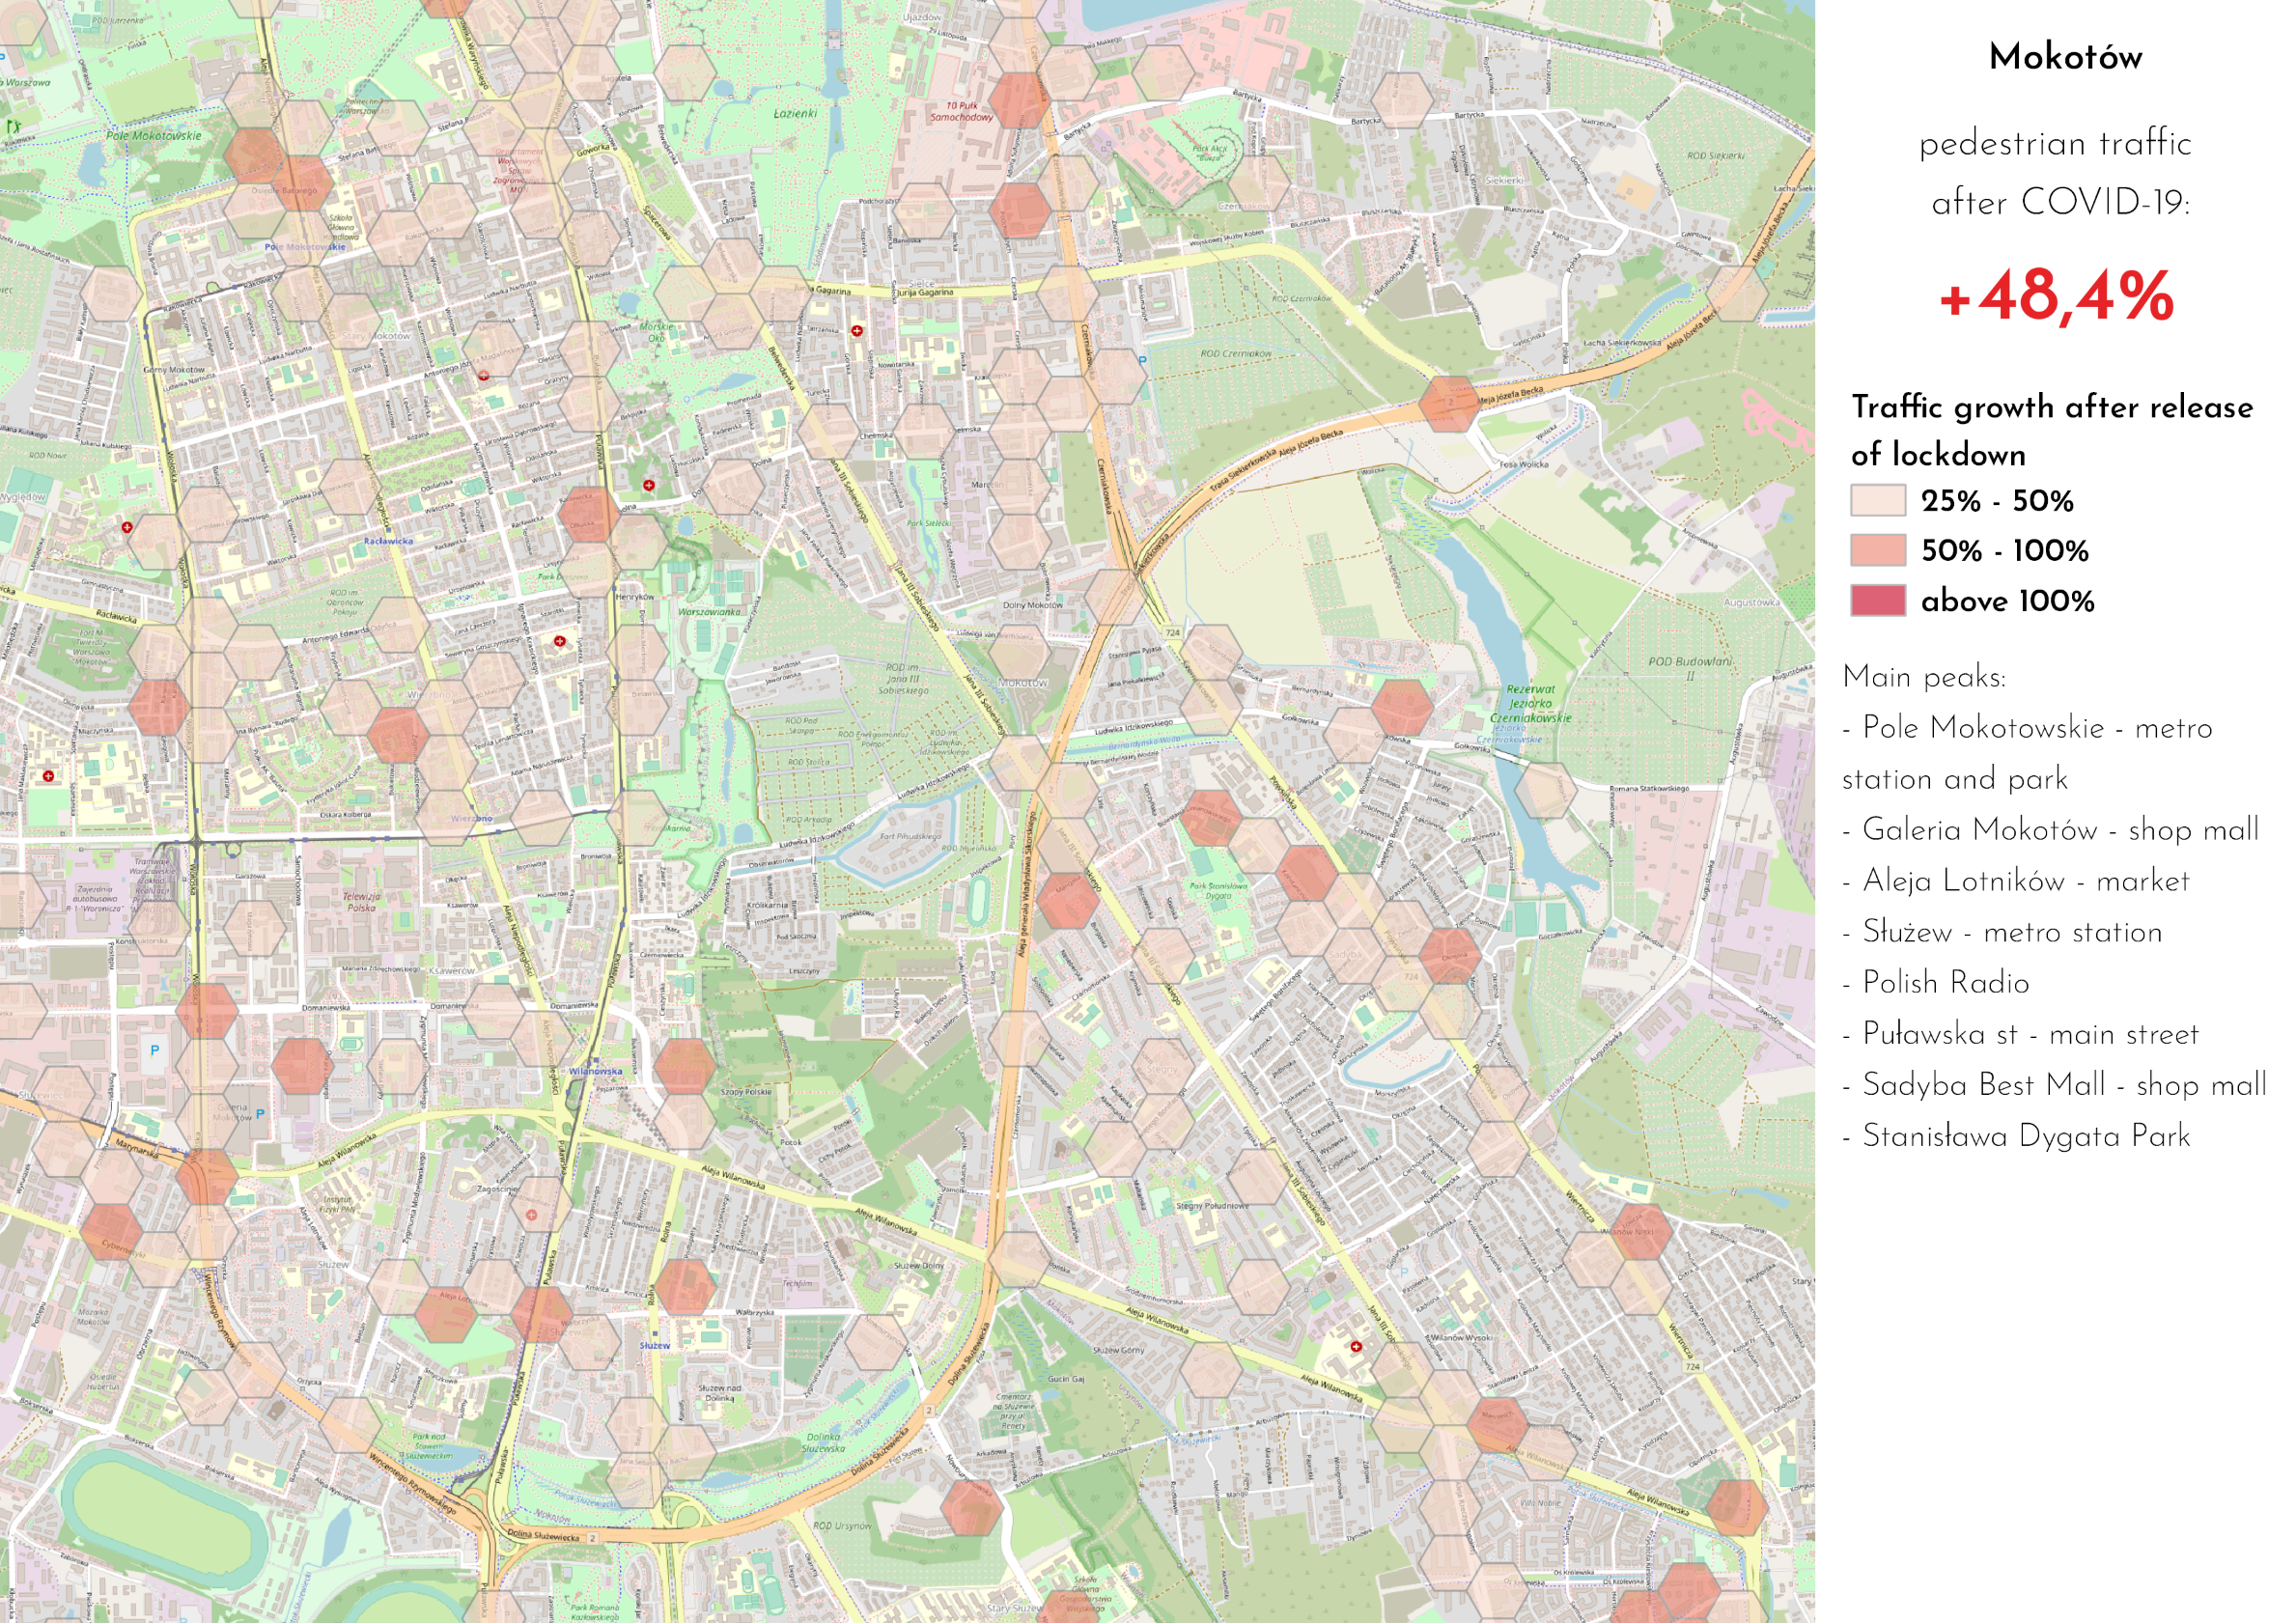Click the Łazienki park label on map
The width and height of the screenshot is (2296, 1623).
pos(795,114)
